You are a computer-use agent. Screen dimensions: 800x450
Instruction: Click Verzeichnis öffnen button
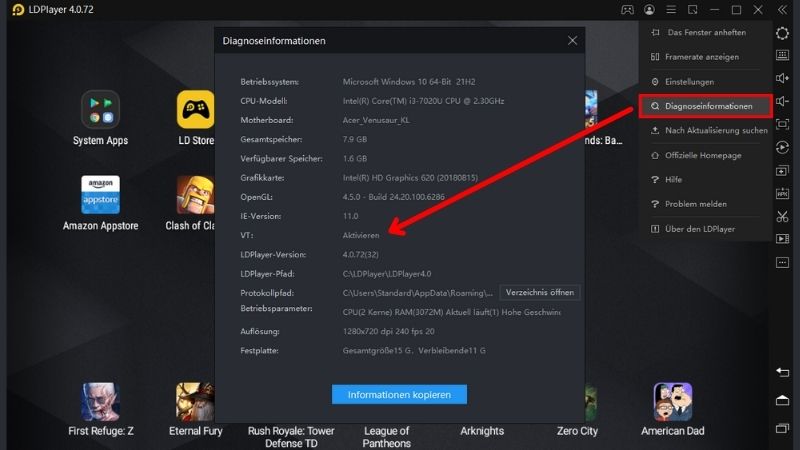click(540, 292)
